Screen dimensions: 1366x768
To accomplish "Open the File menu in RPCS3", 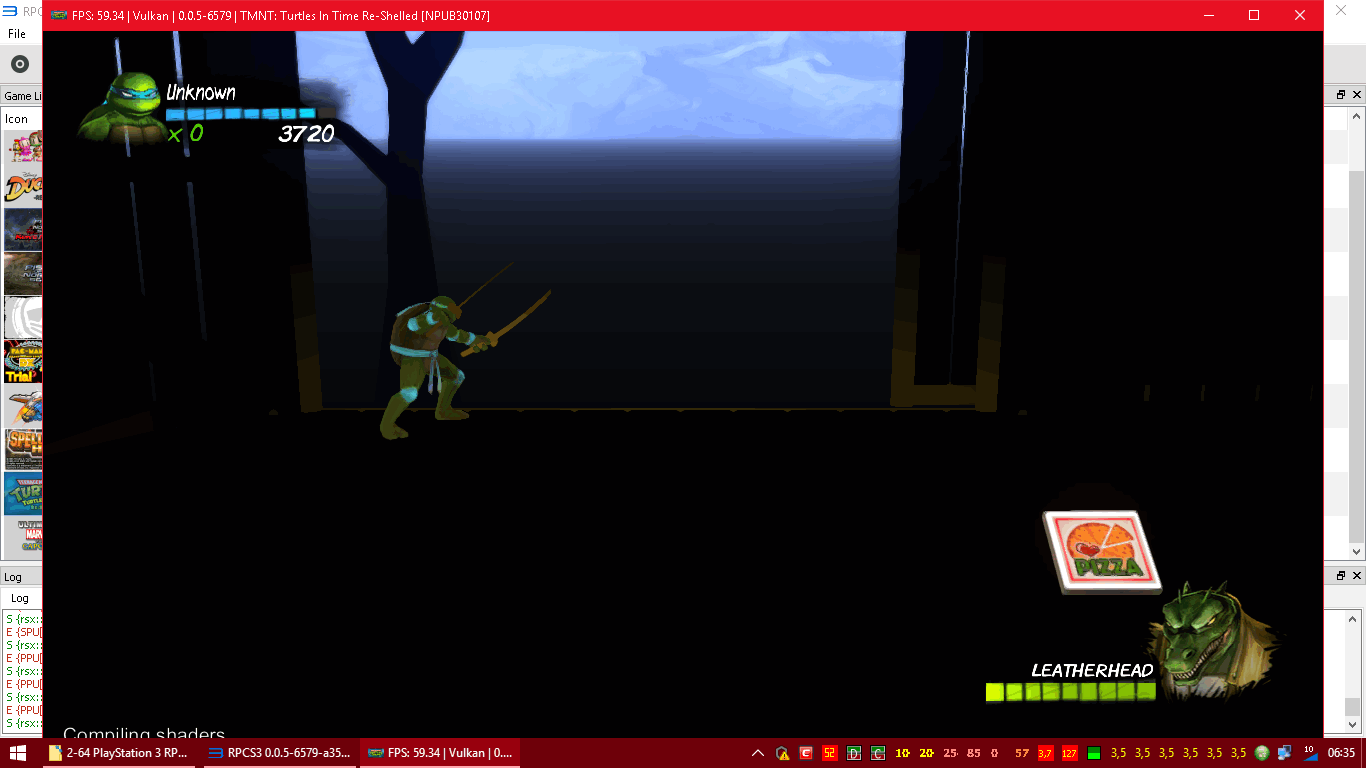I will click(x=17, y=34).
